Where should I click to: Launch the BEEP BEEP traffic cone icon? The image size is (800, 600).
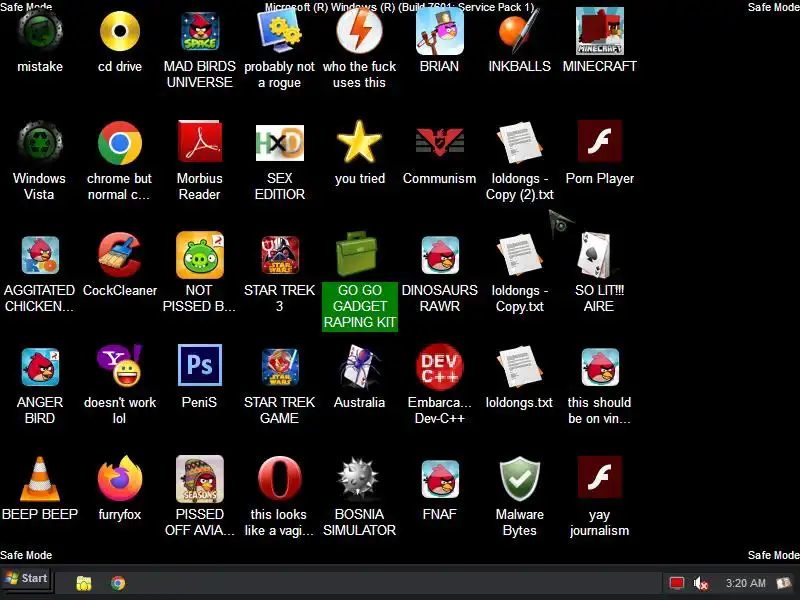coord(40,479)
